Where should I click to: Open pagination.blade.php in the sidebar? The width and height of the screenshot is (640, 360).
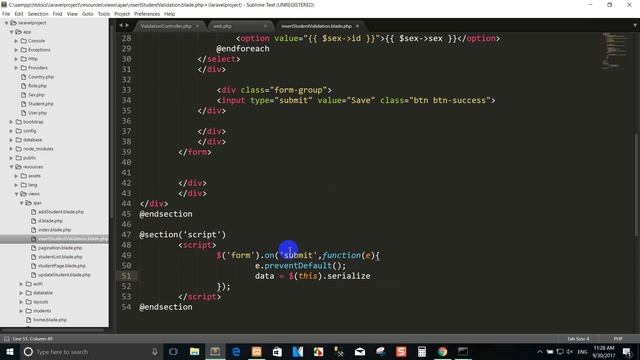60,248
